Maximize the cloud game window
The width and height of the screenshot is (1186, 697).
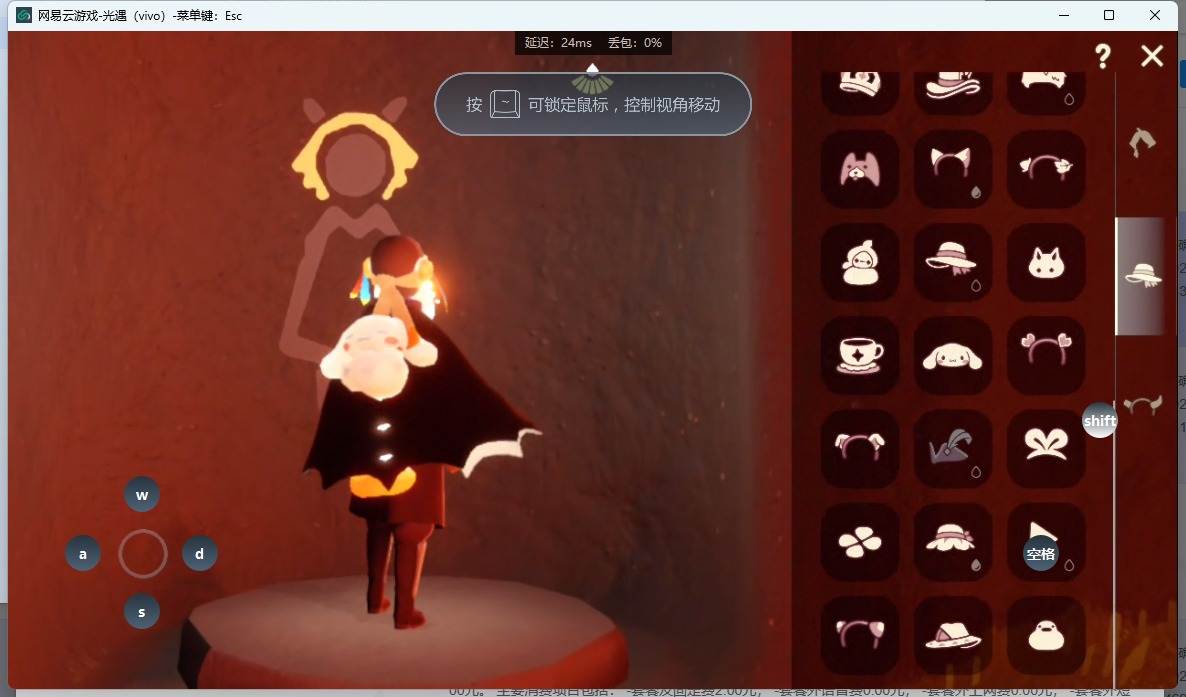(x=1109, y=15)
